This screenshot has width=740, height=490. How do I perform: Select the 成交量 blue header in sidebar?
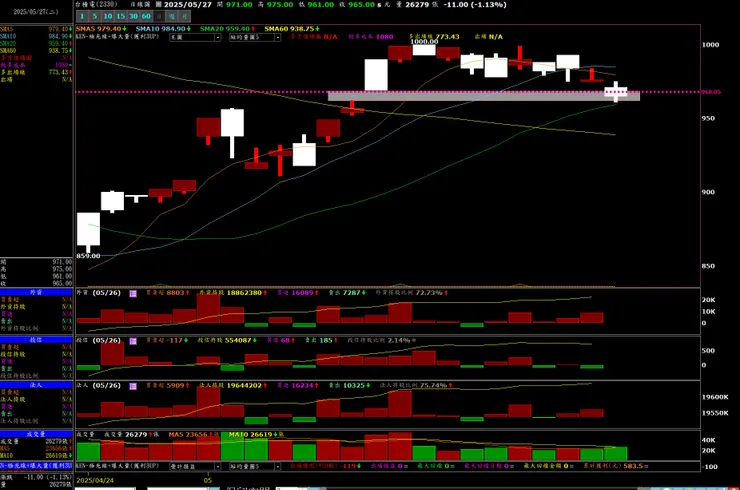pos(36,434)
